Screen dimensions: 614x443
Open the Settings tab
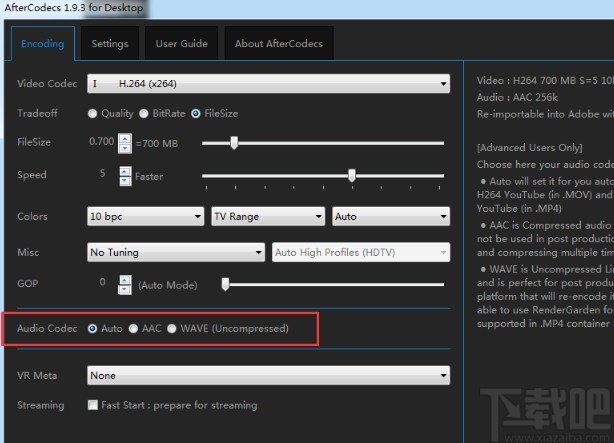tap(110, 43)
